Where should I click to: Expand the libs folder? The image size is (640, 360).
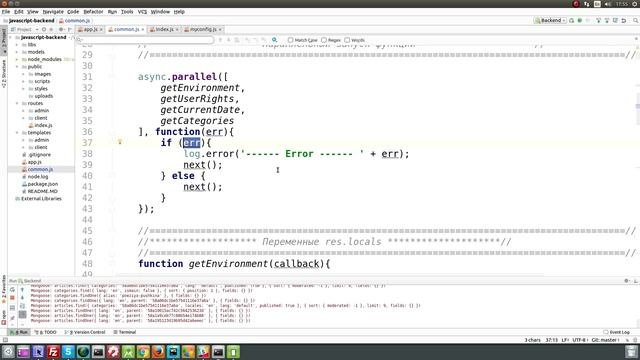(18, 44)
